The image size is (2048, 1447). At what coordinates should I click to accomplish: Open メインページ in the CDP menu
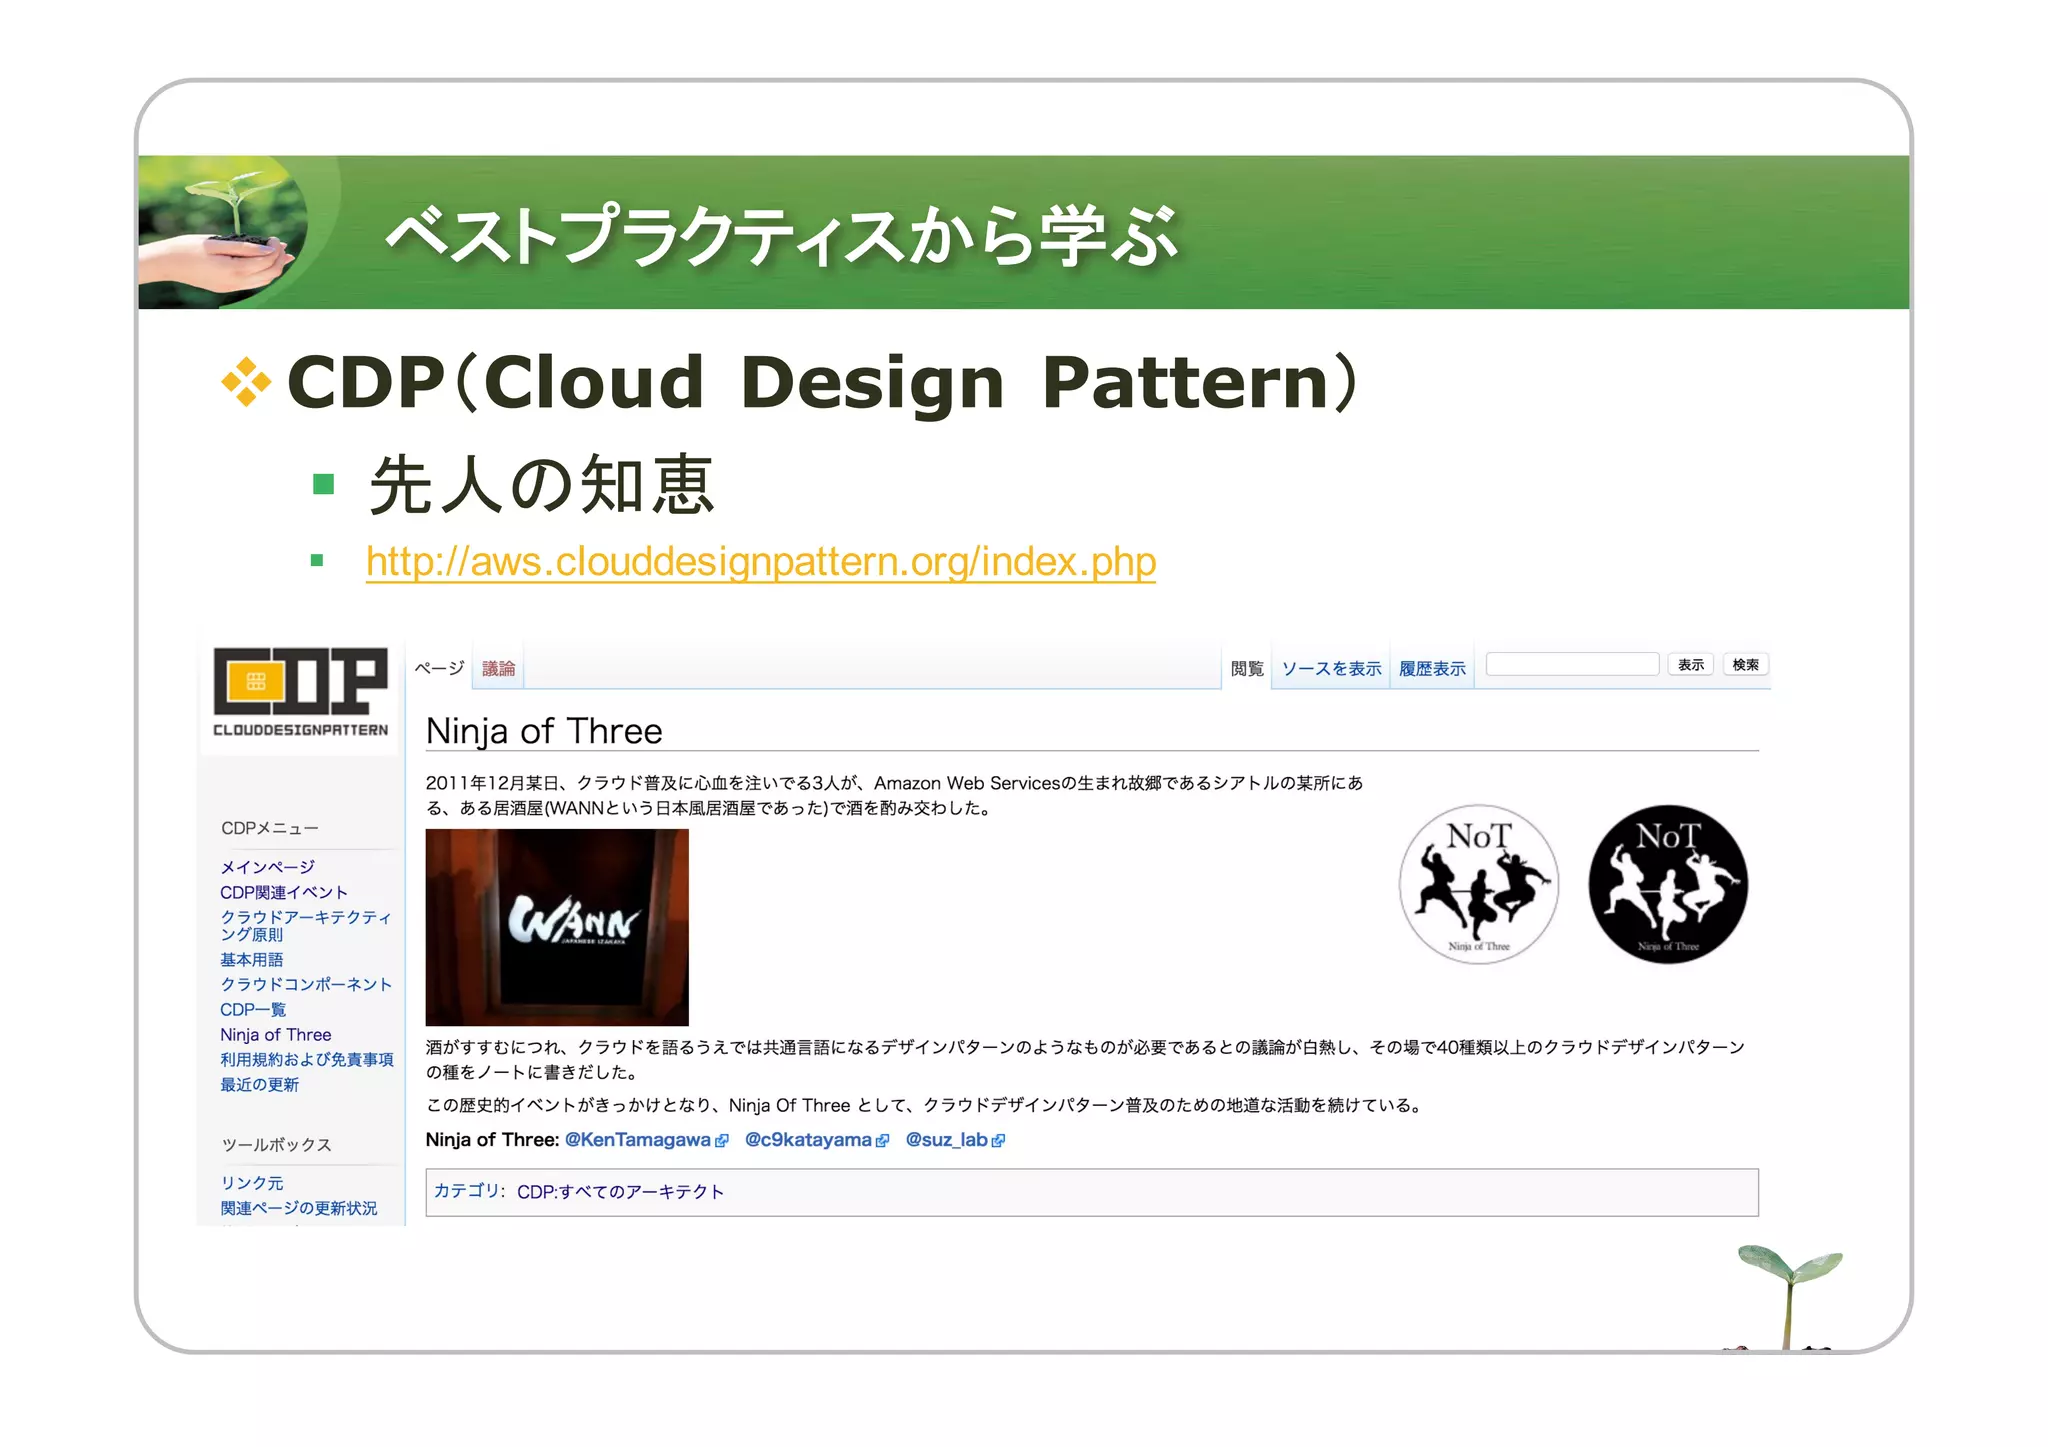267,867
